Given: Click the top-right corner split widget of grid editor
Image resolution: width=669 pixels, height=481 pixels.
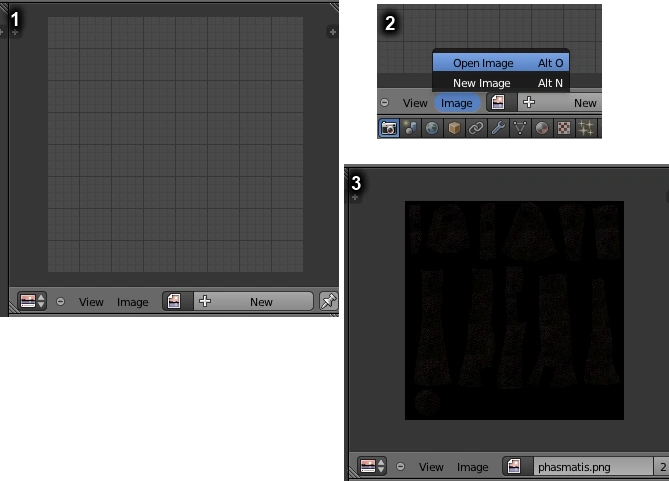Looking at the screenshot, I should [334, 7].
